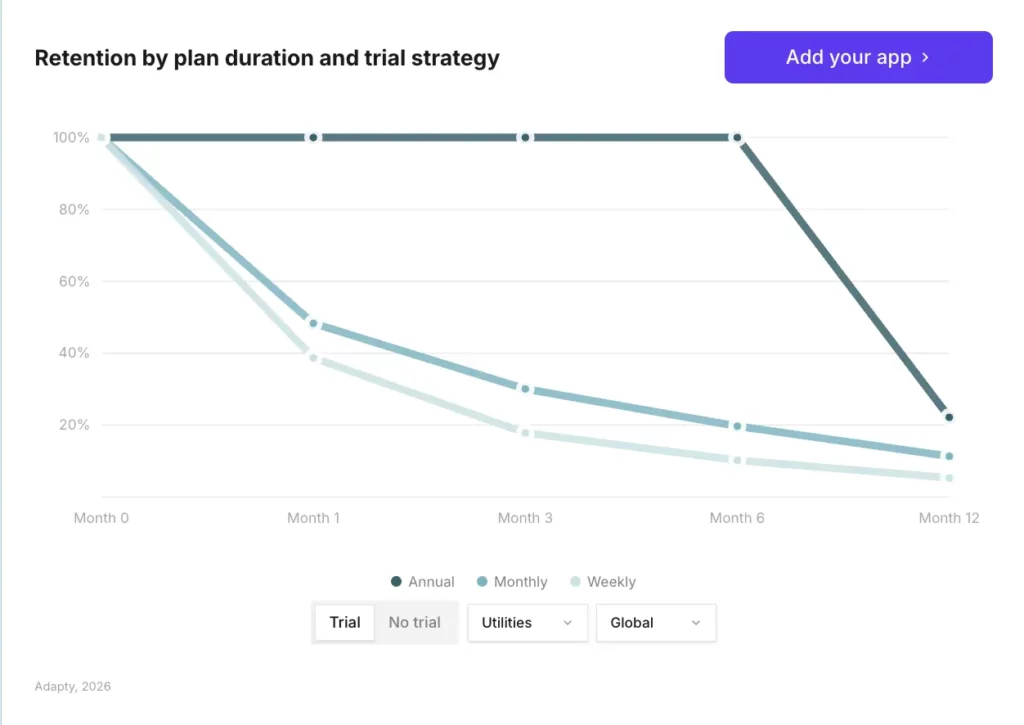Click the Adapty, 2026 attribution text
1024x725 pixels.
(x=72, y=686)
